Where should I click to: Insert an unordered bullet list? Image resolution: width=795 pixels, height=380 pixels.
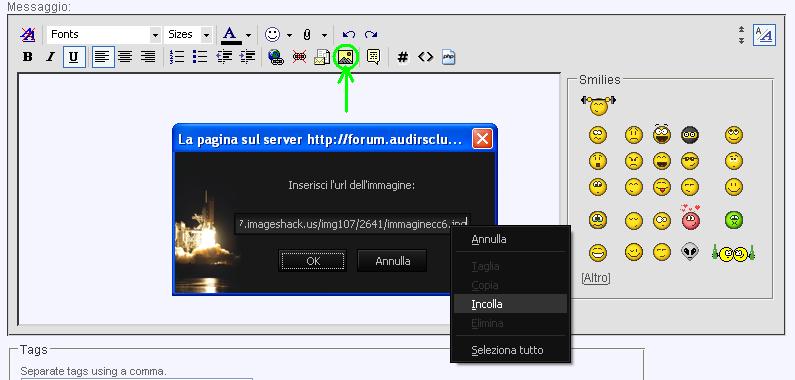coord(200,57)
